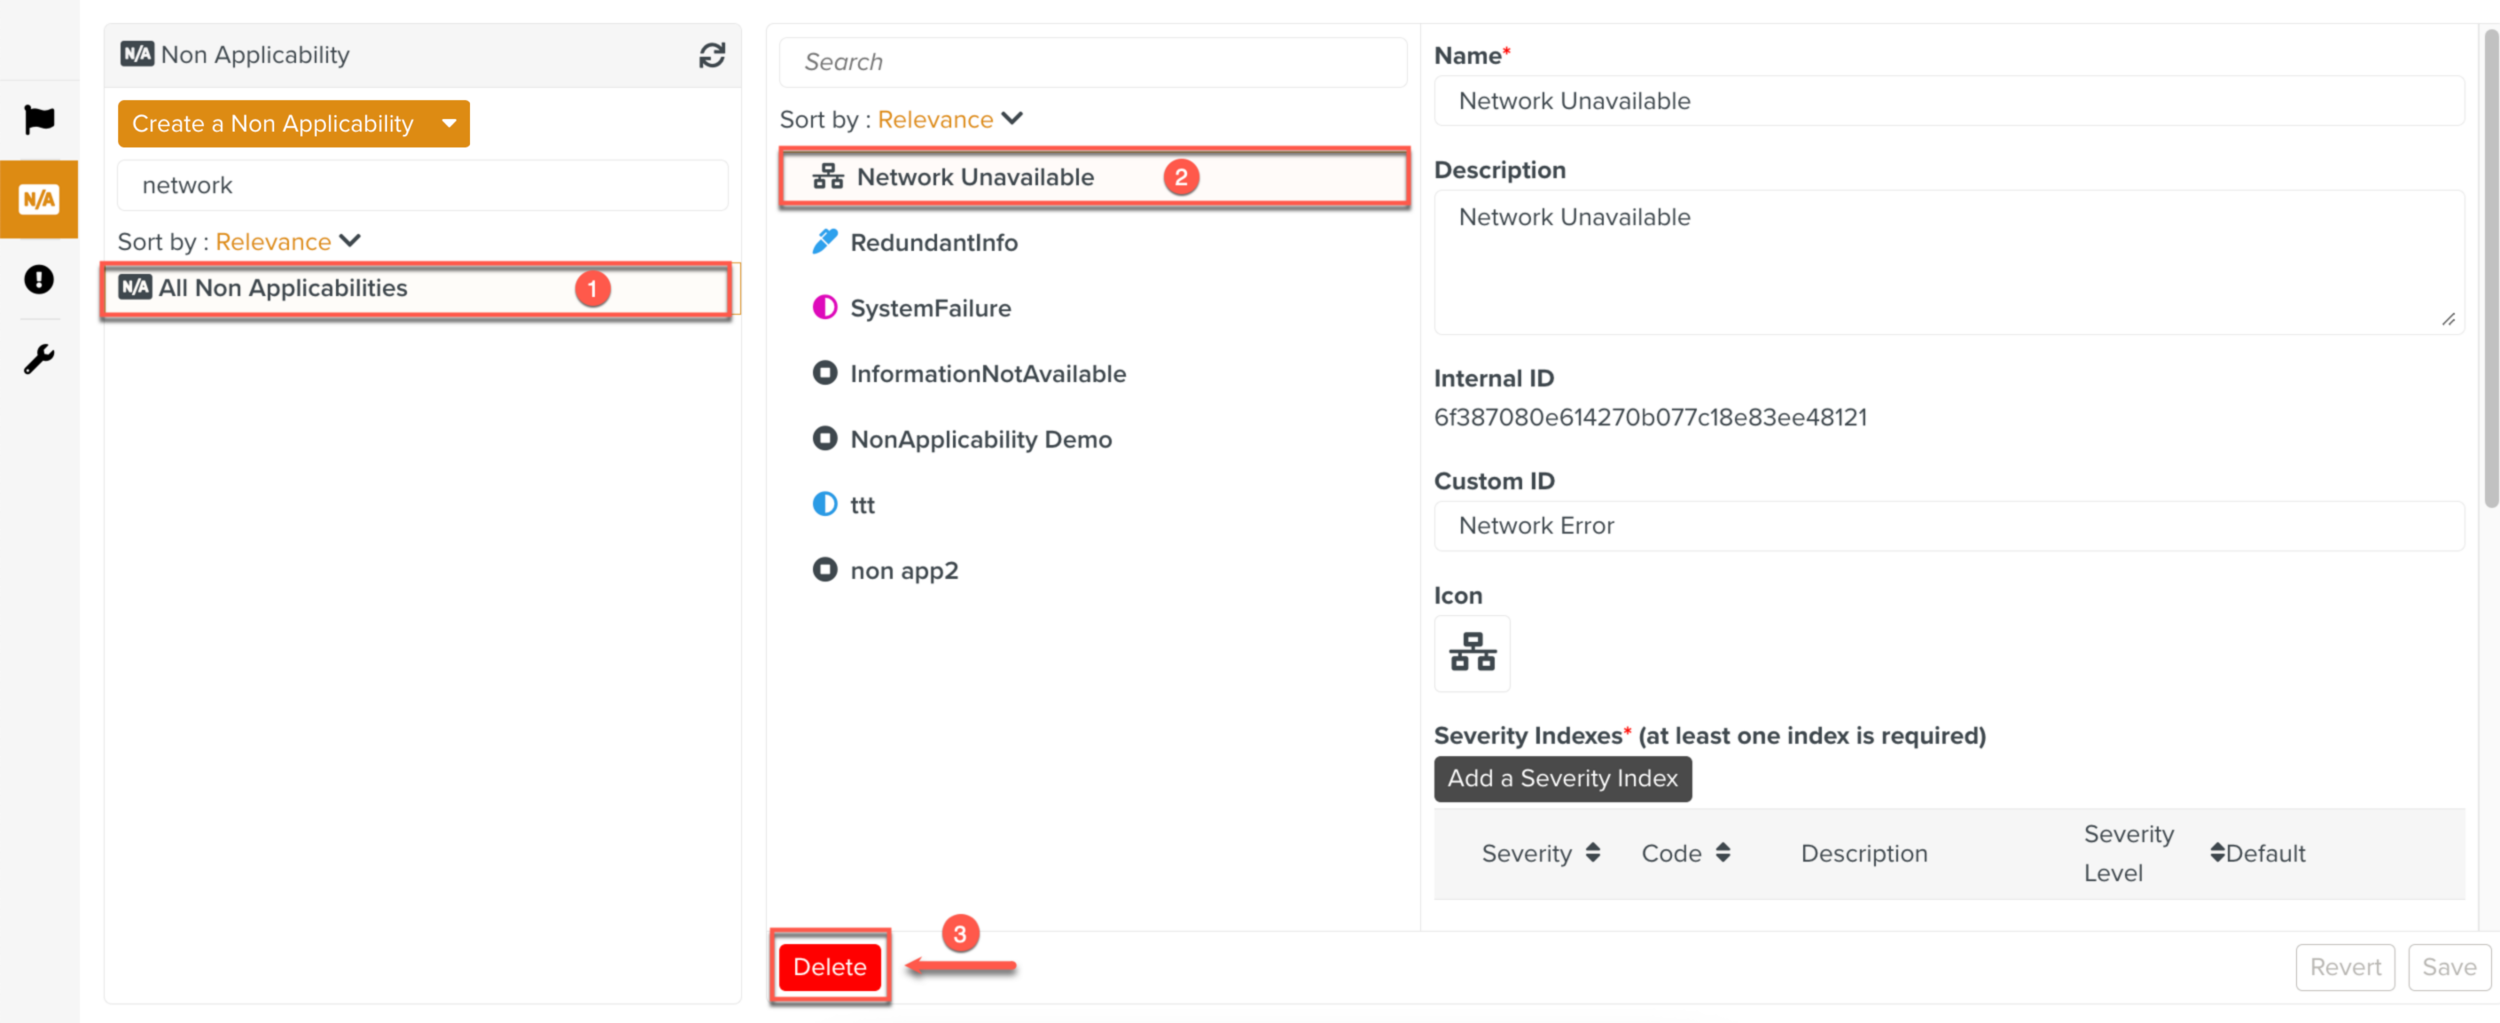Click the red Delete button

pos(829,967)
